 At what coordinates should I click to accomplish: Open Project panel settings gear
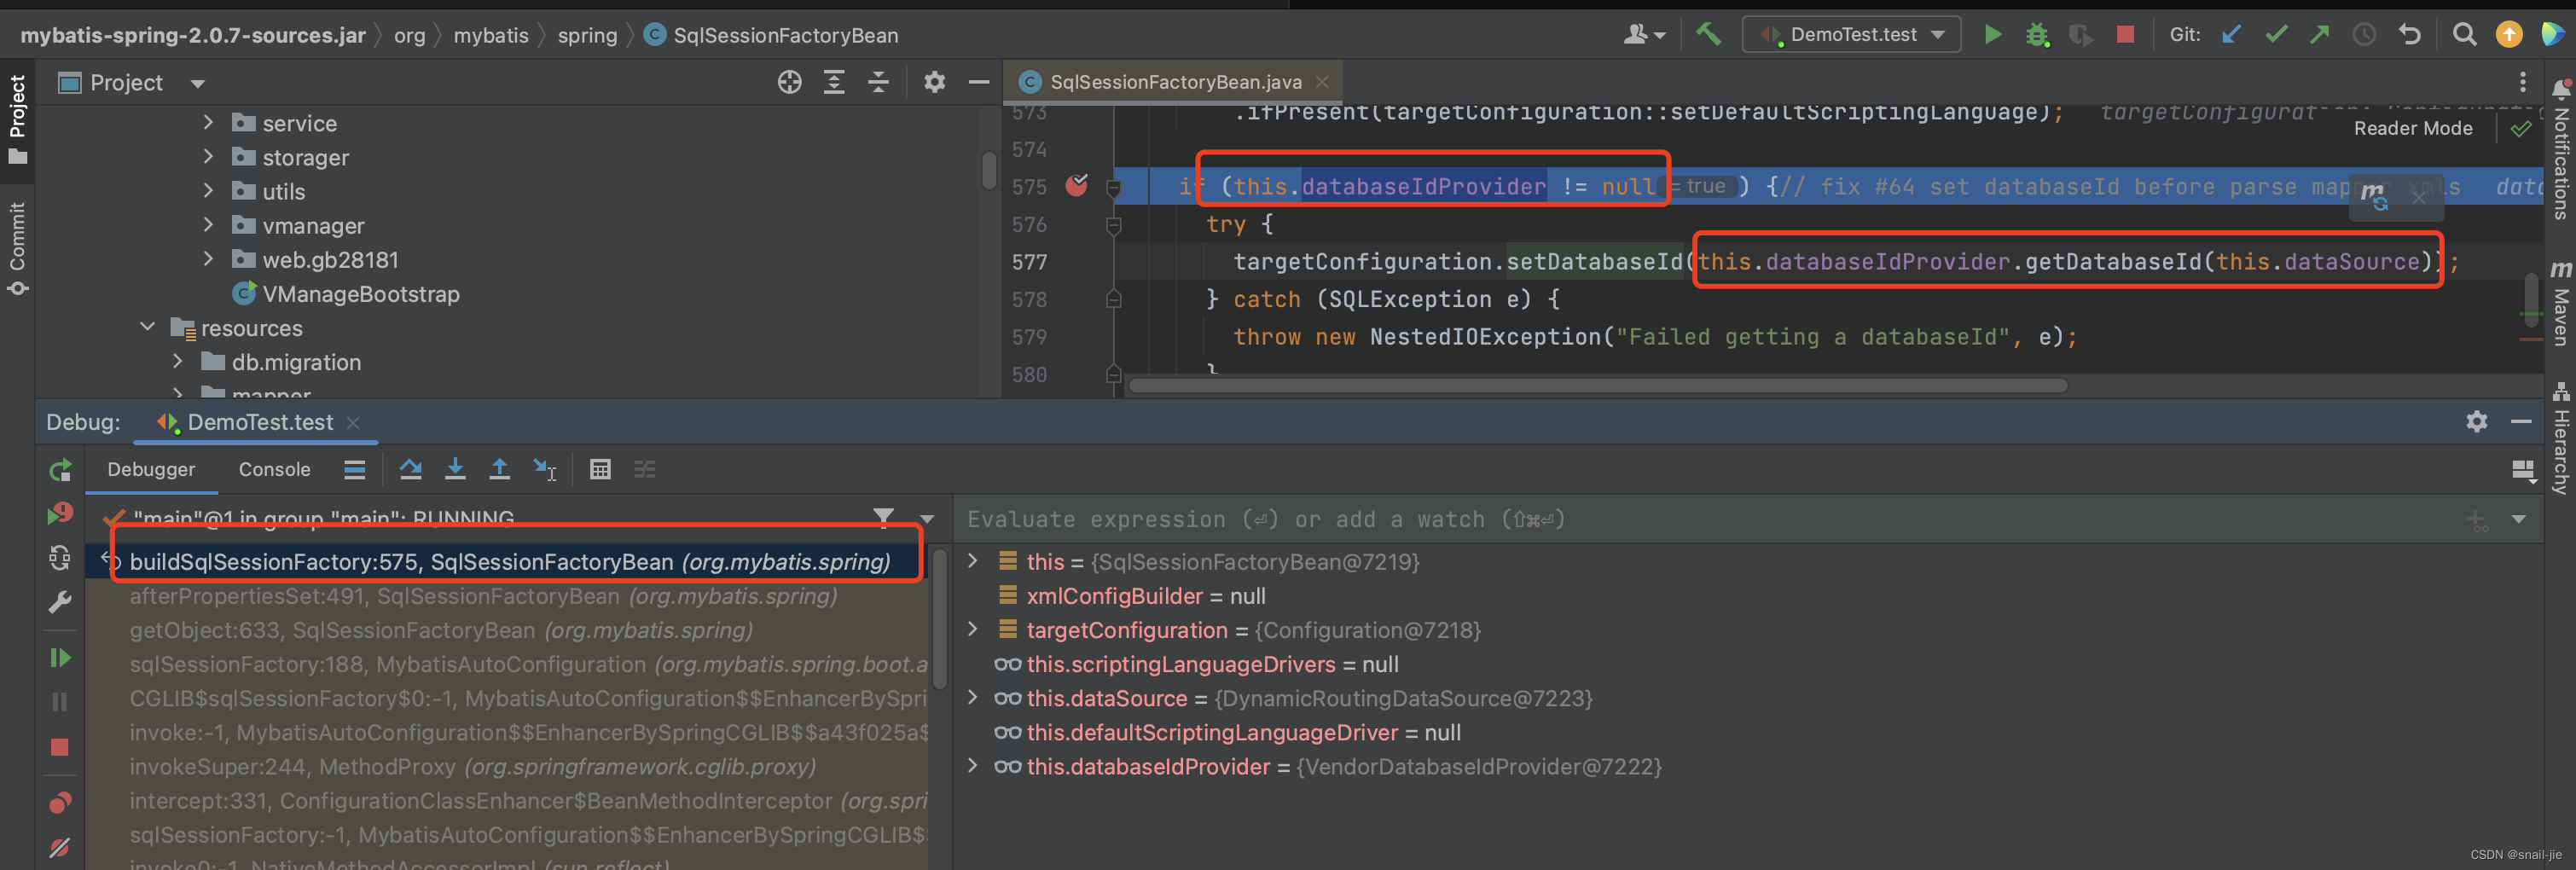point(934,82)
